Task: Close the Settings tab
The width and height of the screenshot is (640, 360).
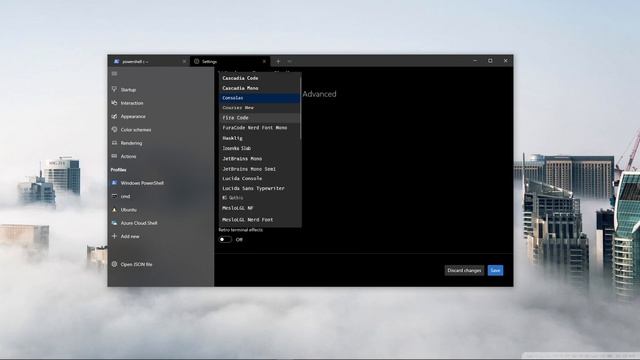Action: [264, 61]
